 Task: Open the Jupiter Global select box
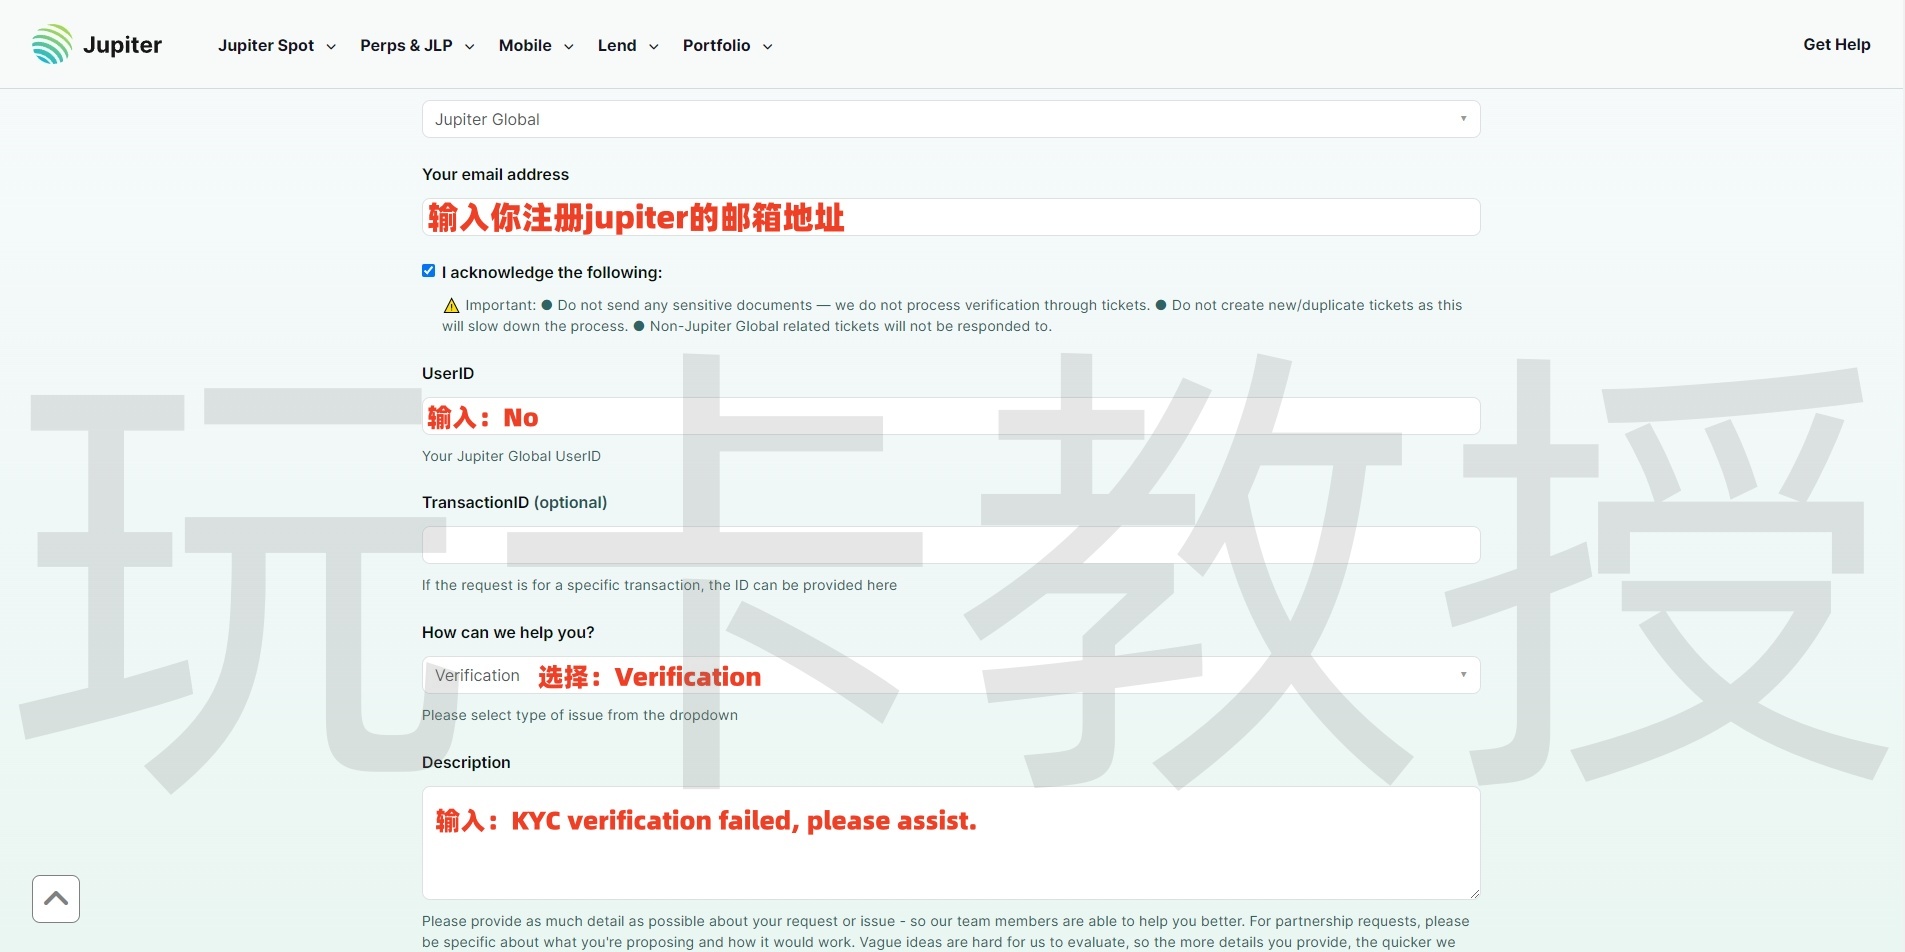tap(950, 119)
